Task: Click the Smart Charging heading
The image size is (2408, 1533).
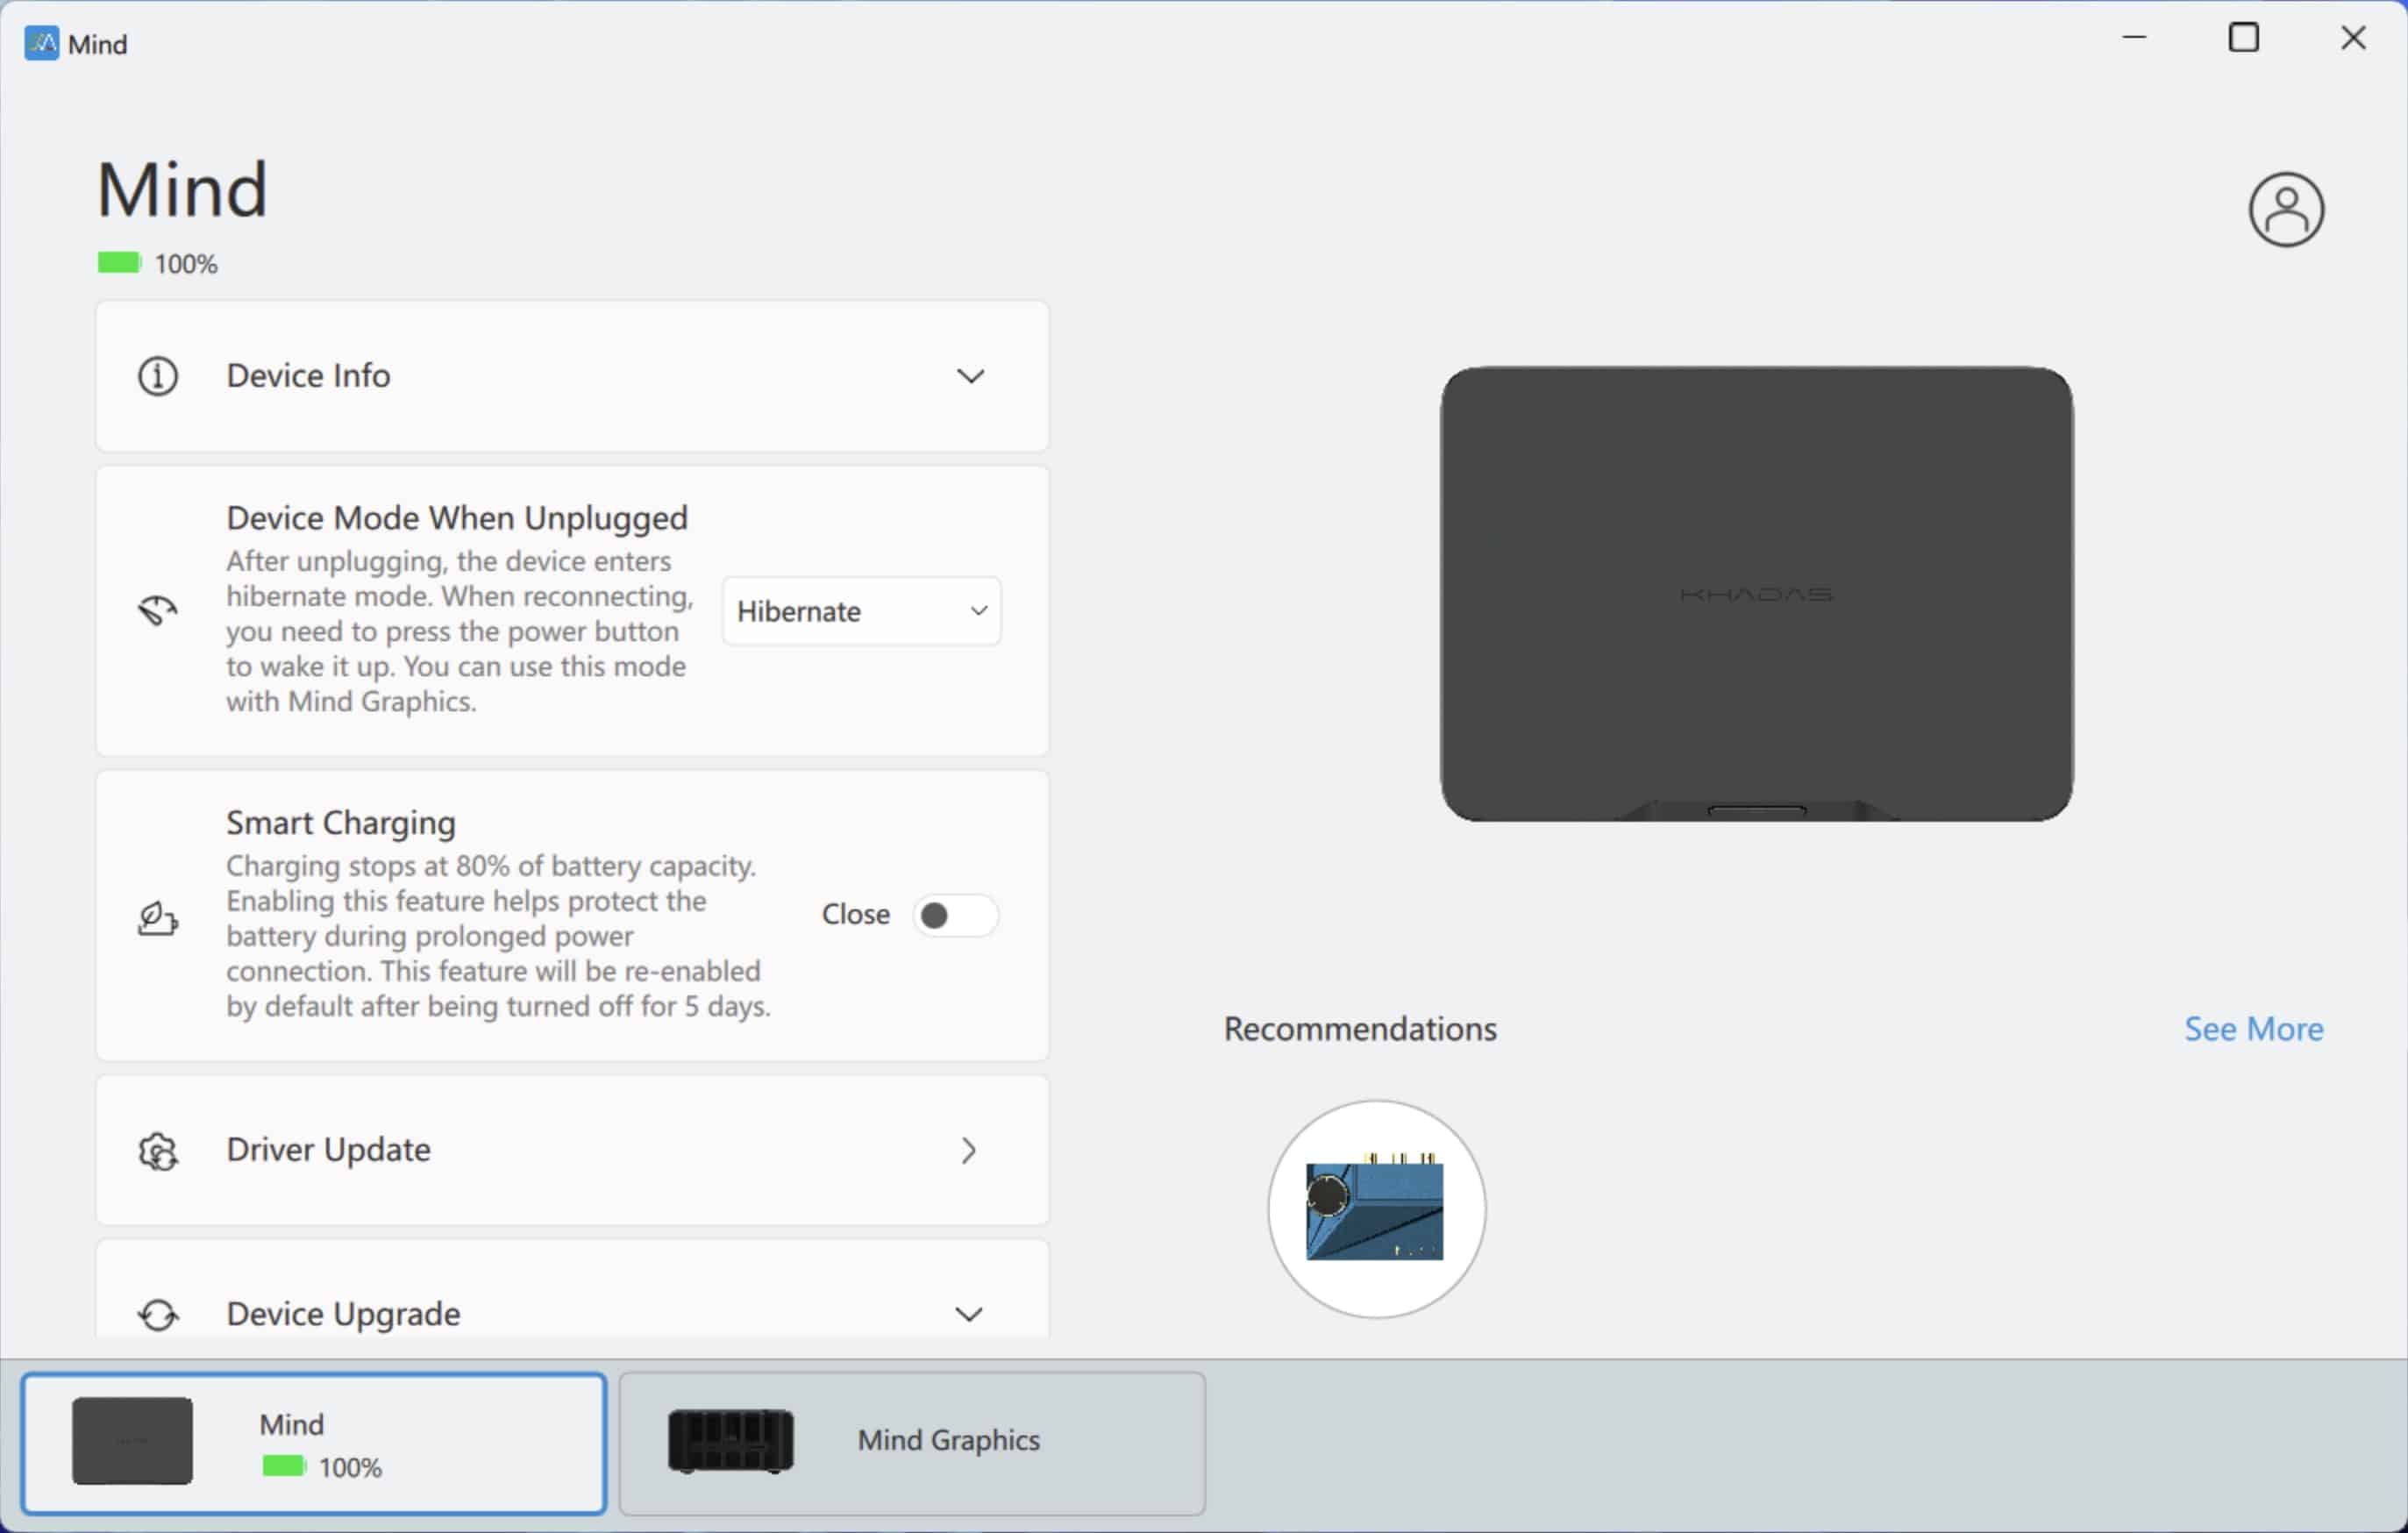Action: (x=341, y=822)
